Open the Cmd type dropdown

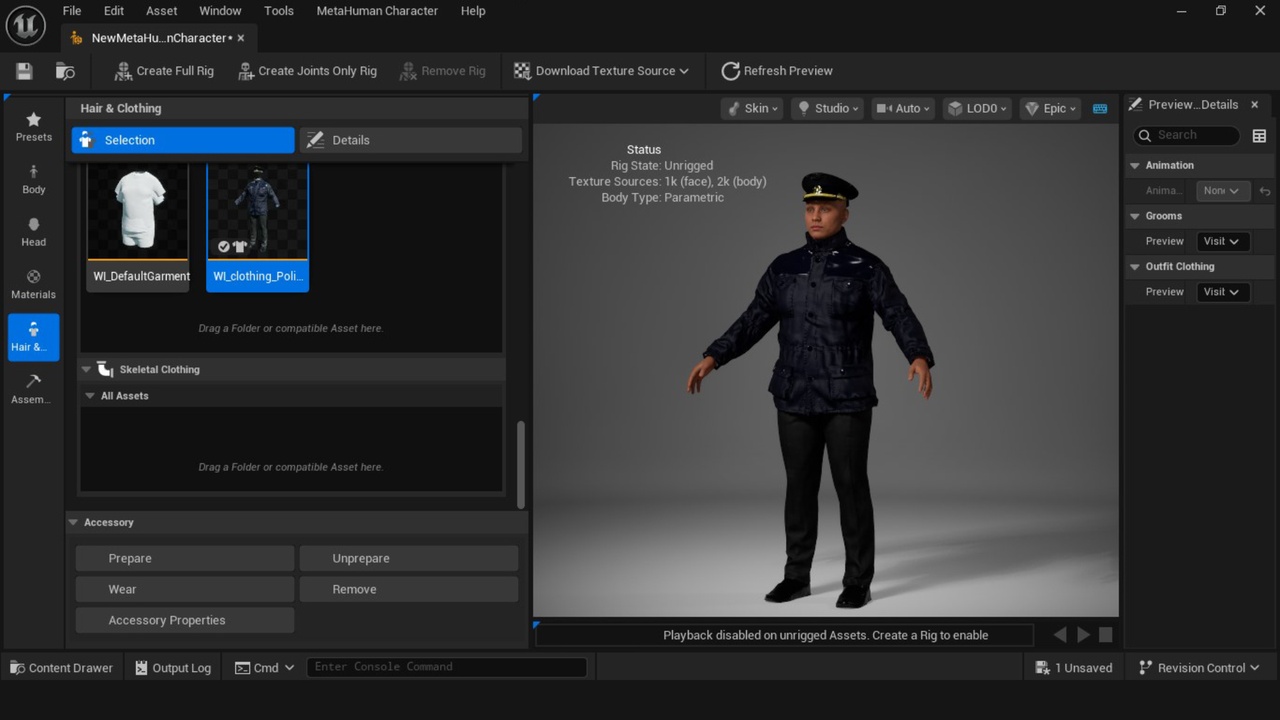tap(264, 668)
